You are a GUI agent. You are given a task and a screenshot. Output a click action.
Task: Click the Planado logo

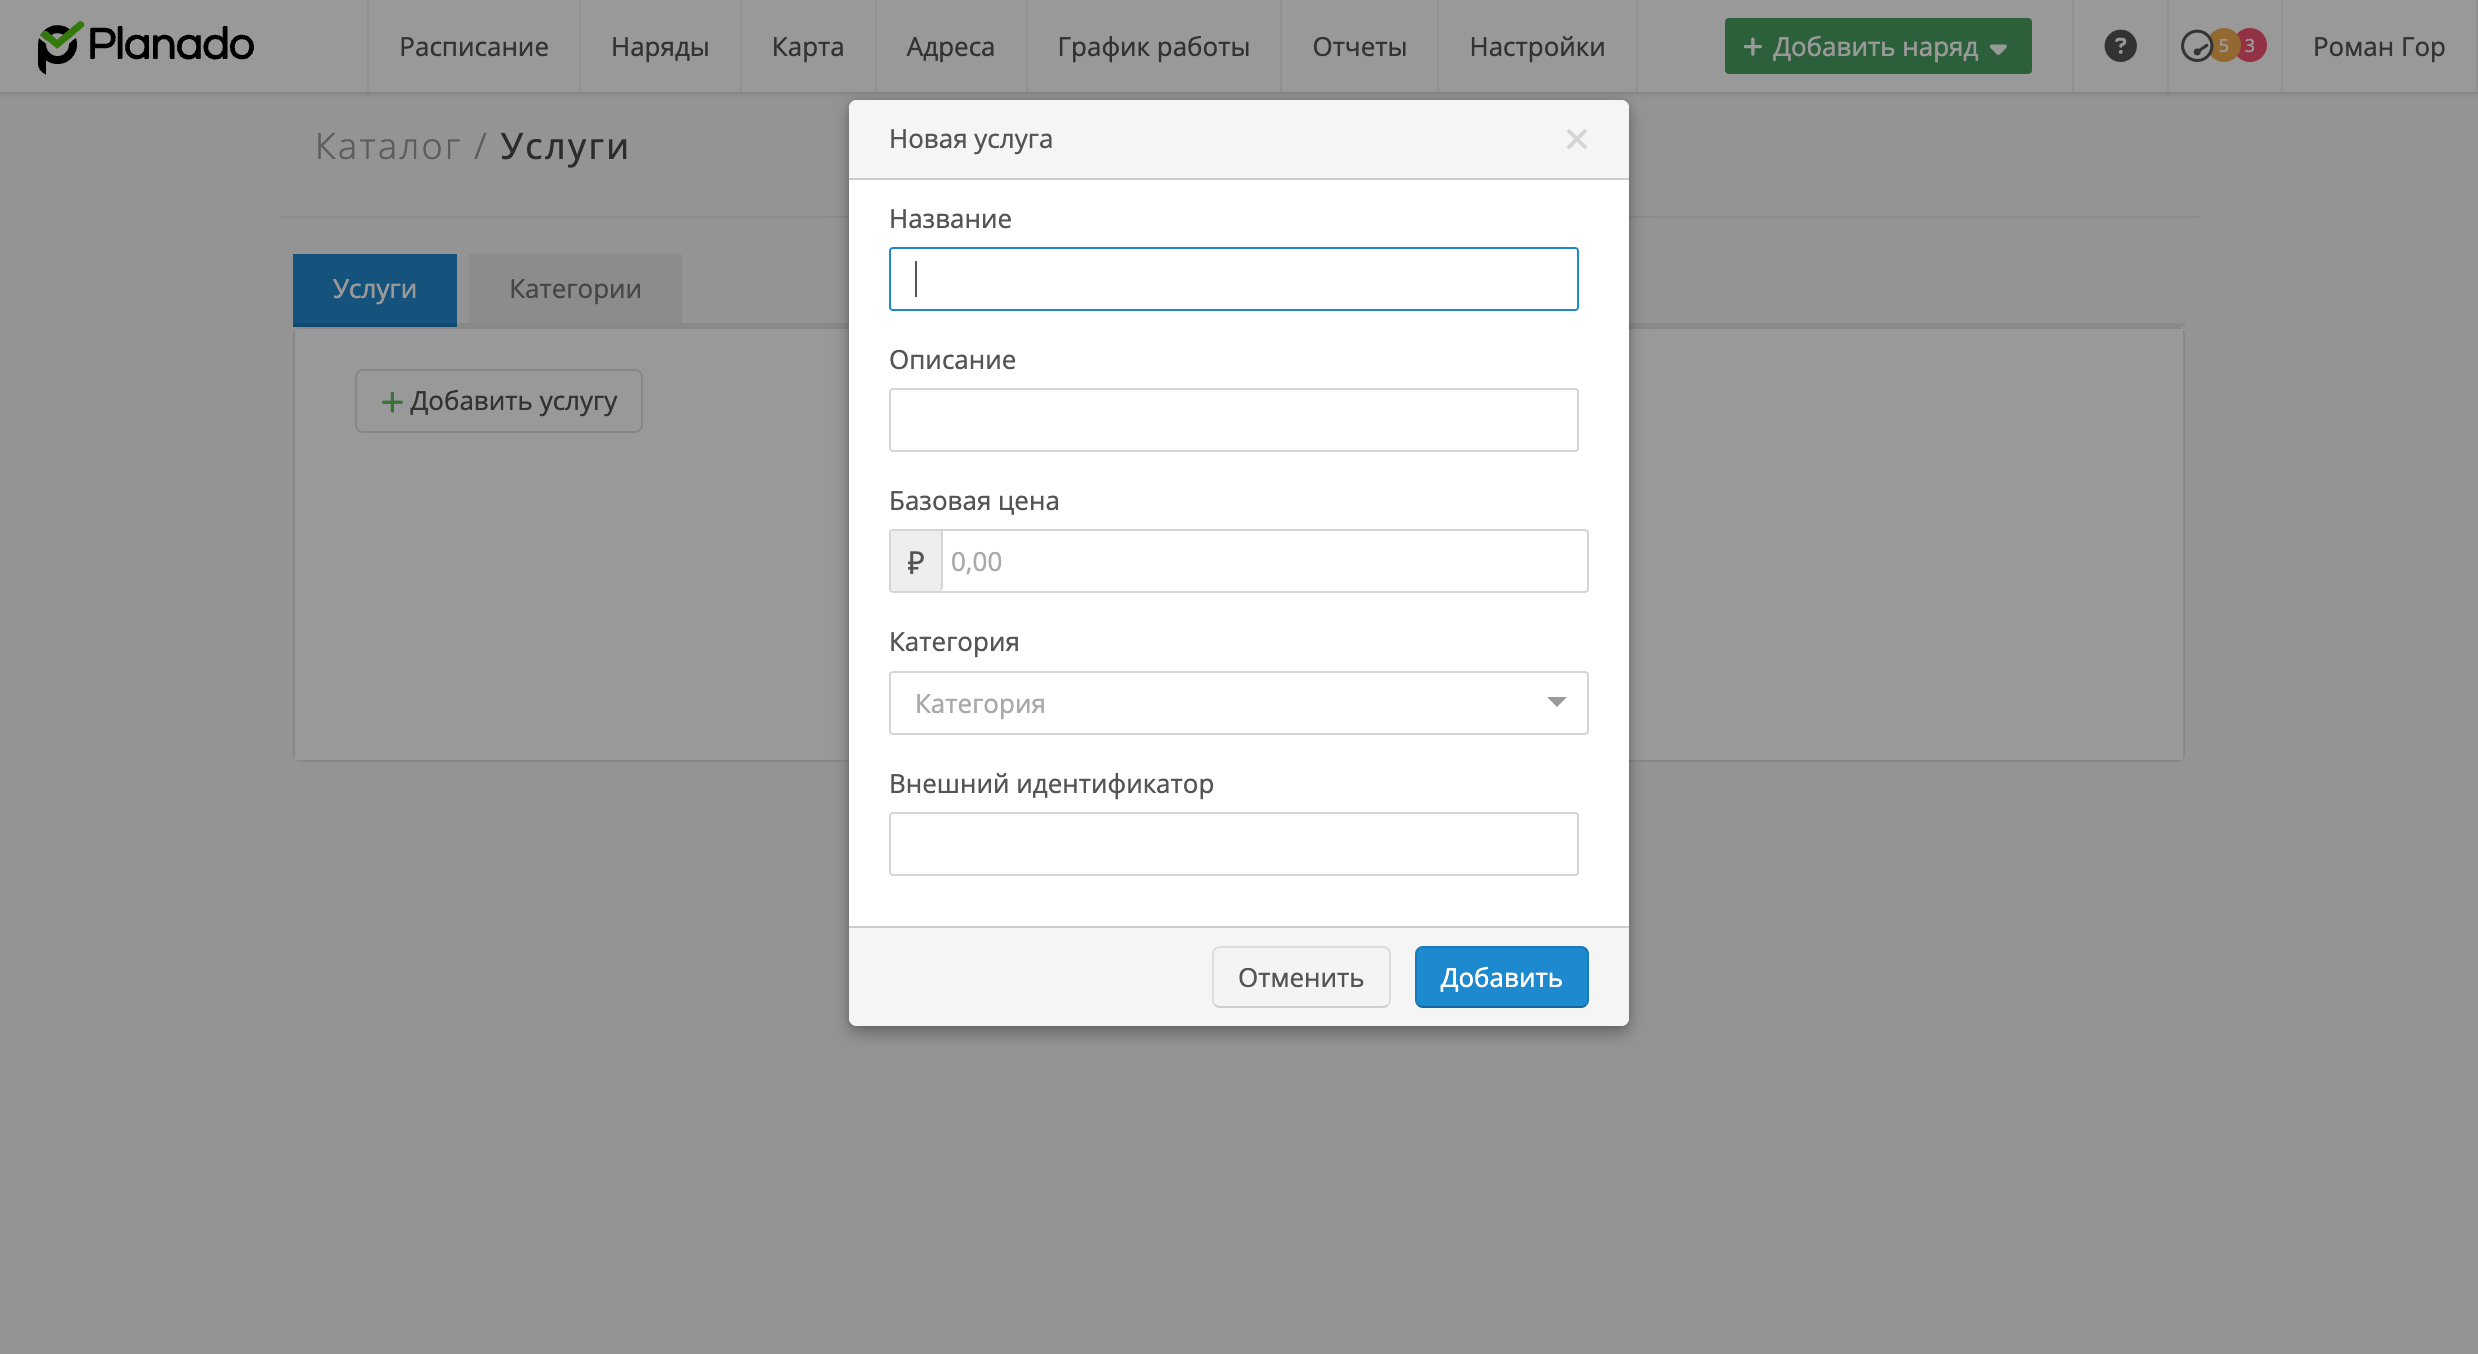[146, 46]
